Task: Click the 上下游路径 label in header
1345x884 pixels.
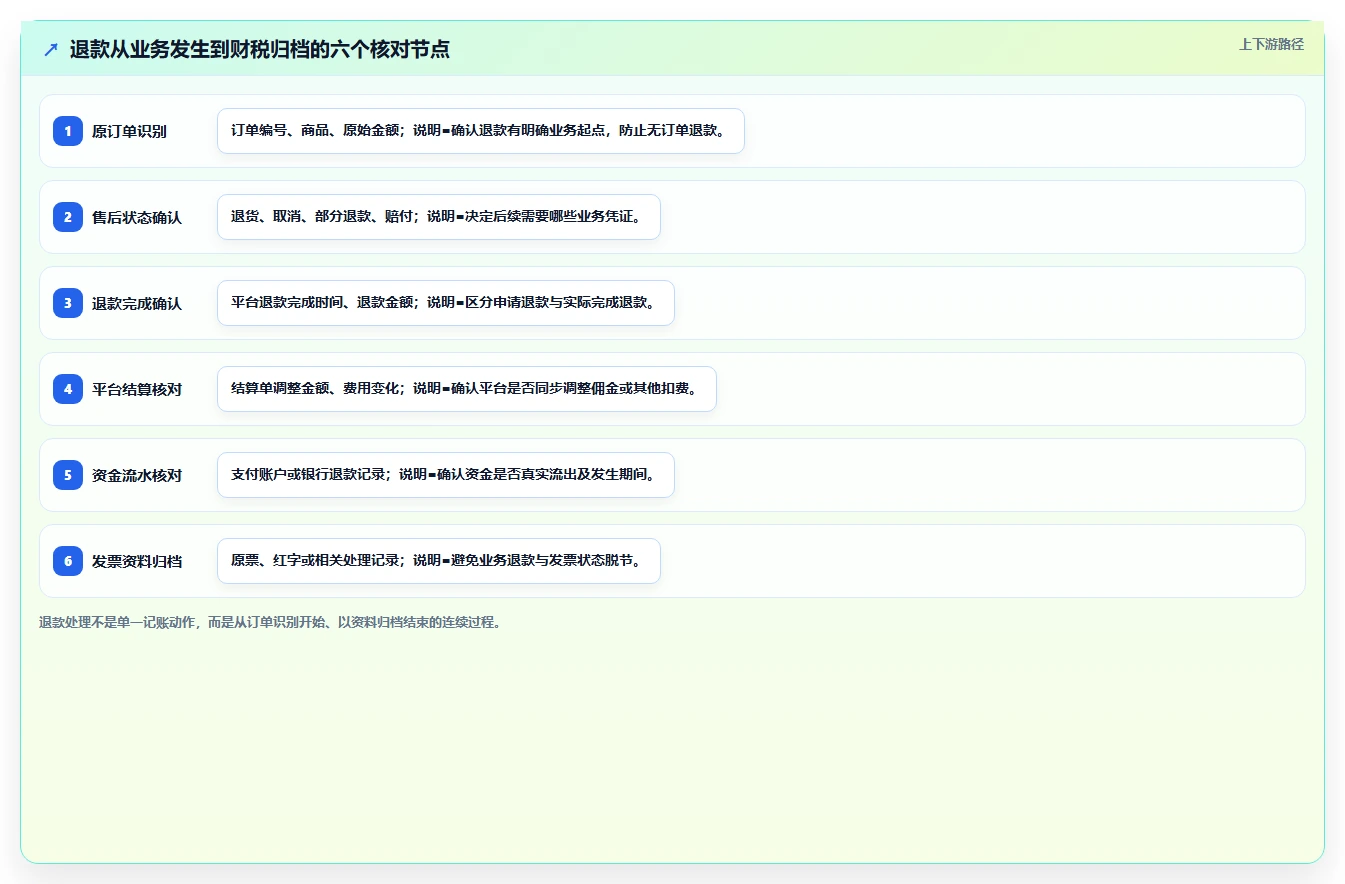Action: (1271, 44)
